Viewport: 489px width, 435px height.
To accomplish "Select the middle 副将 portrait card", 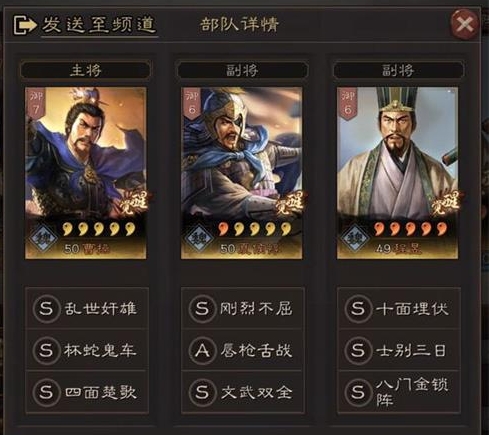I will click(242, 173).
